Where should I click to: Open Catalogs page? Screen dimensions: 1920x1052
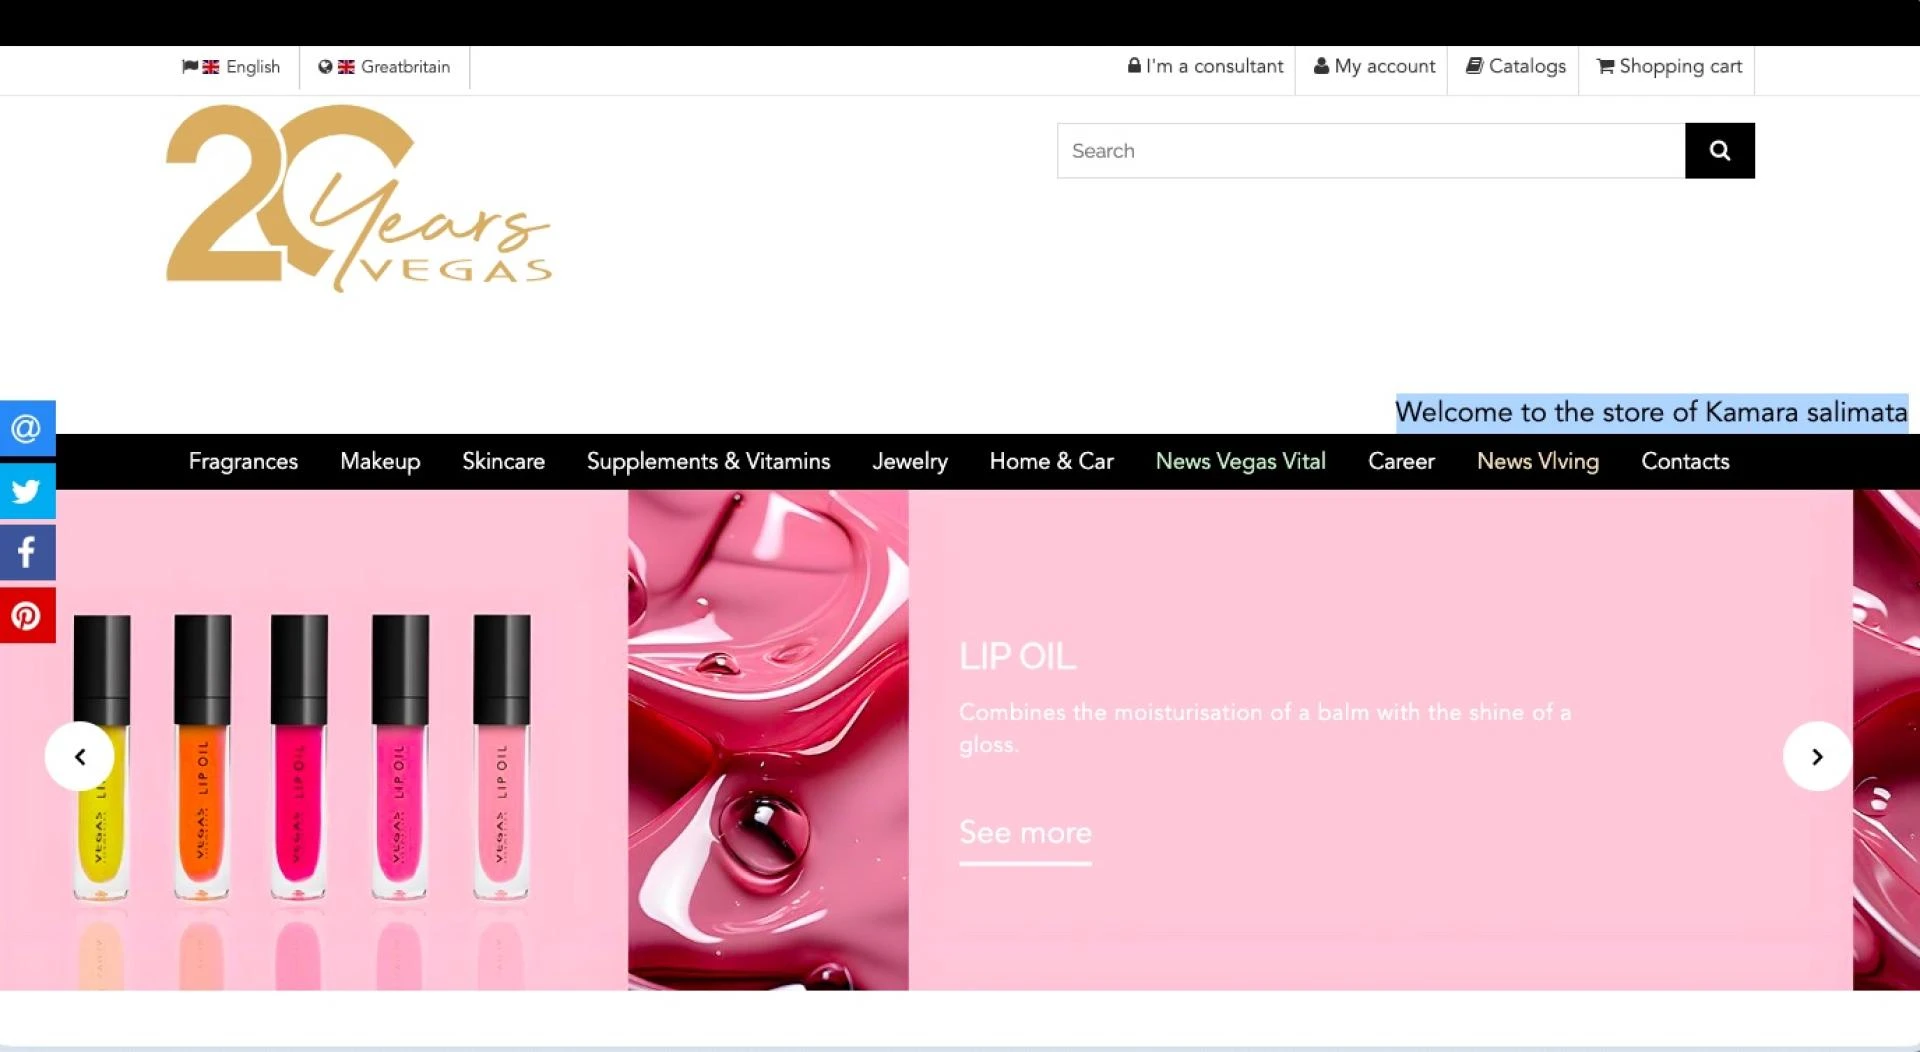coord(1515,66)
